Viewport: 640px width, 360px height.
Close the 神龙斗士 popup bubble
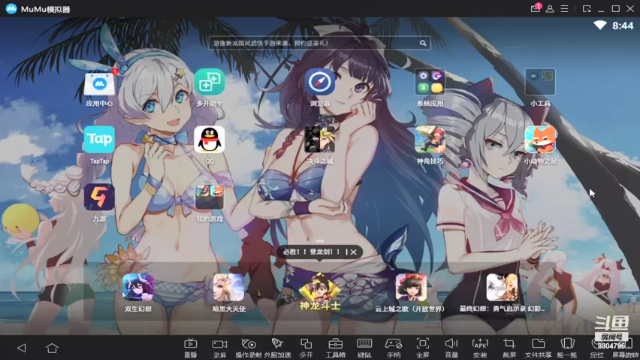point(353,252)
